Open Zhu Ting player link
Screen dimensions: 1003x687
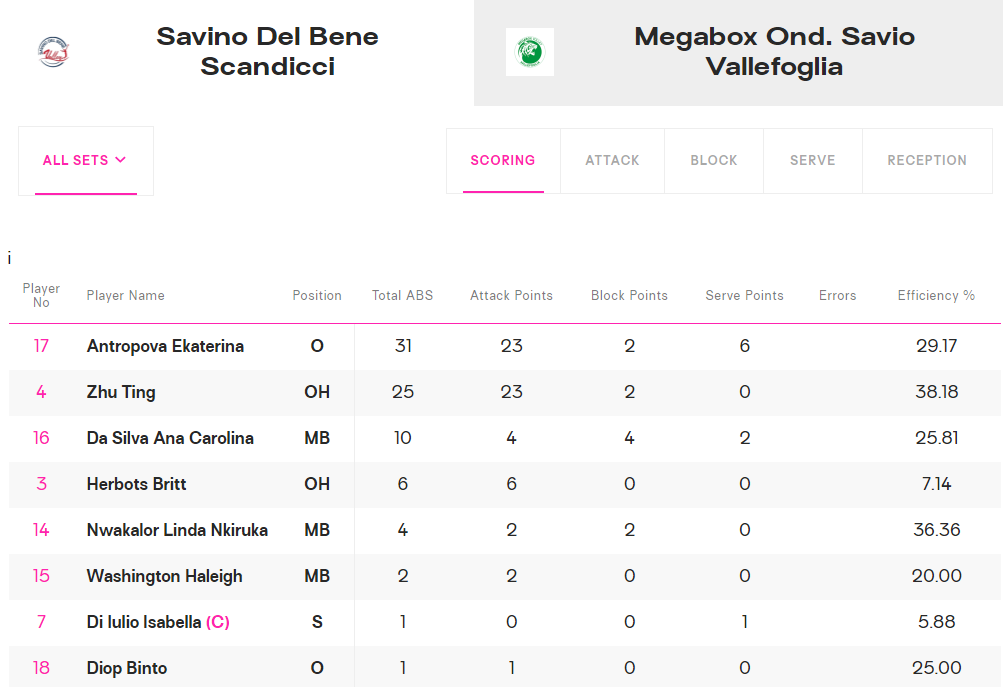point(121,392)
